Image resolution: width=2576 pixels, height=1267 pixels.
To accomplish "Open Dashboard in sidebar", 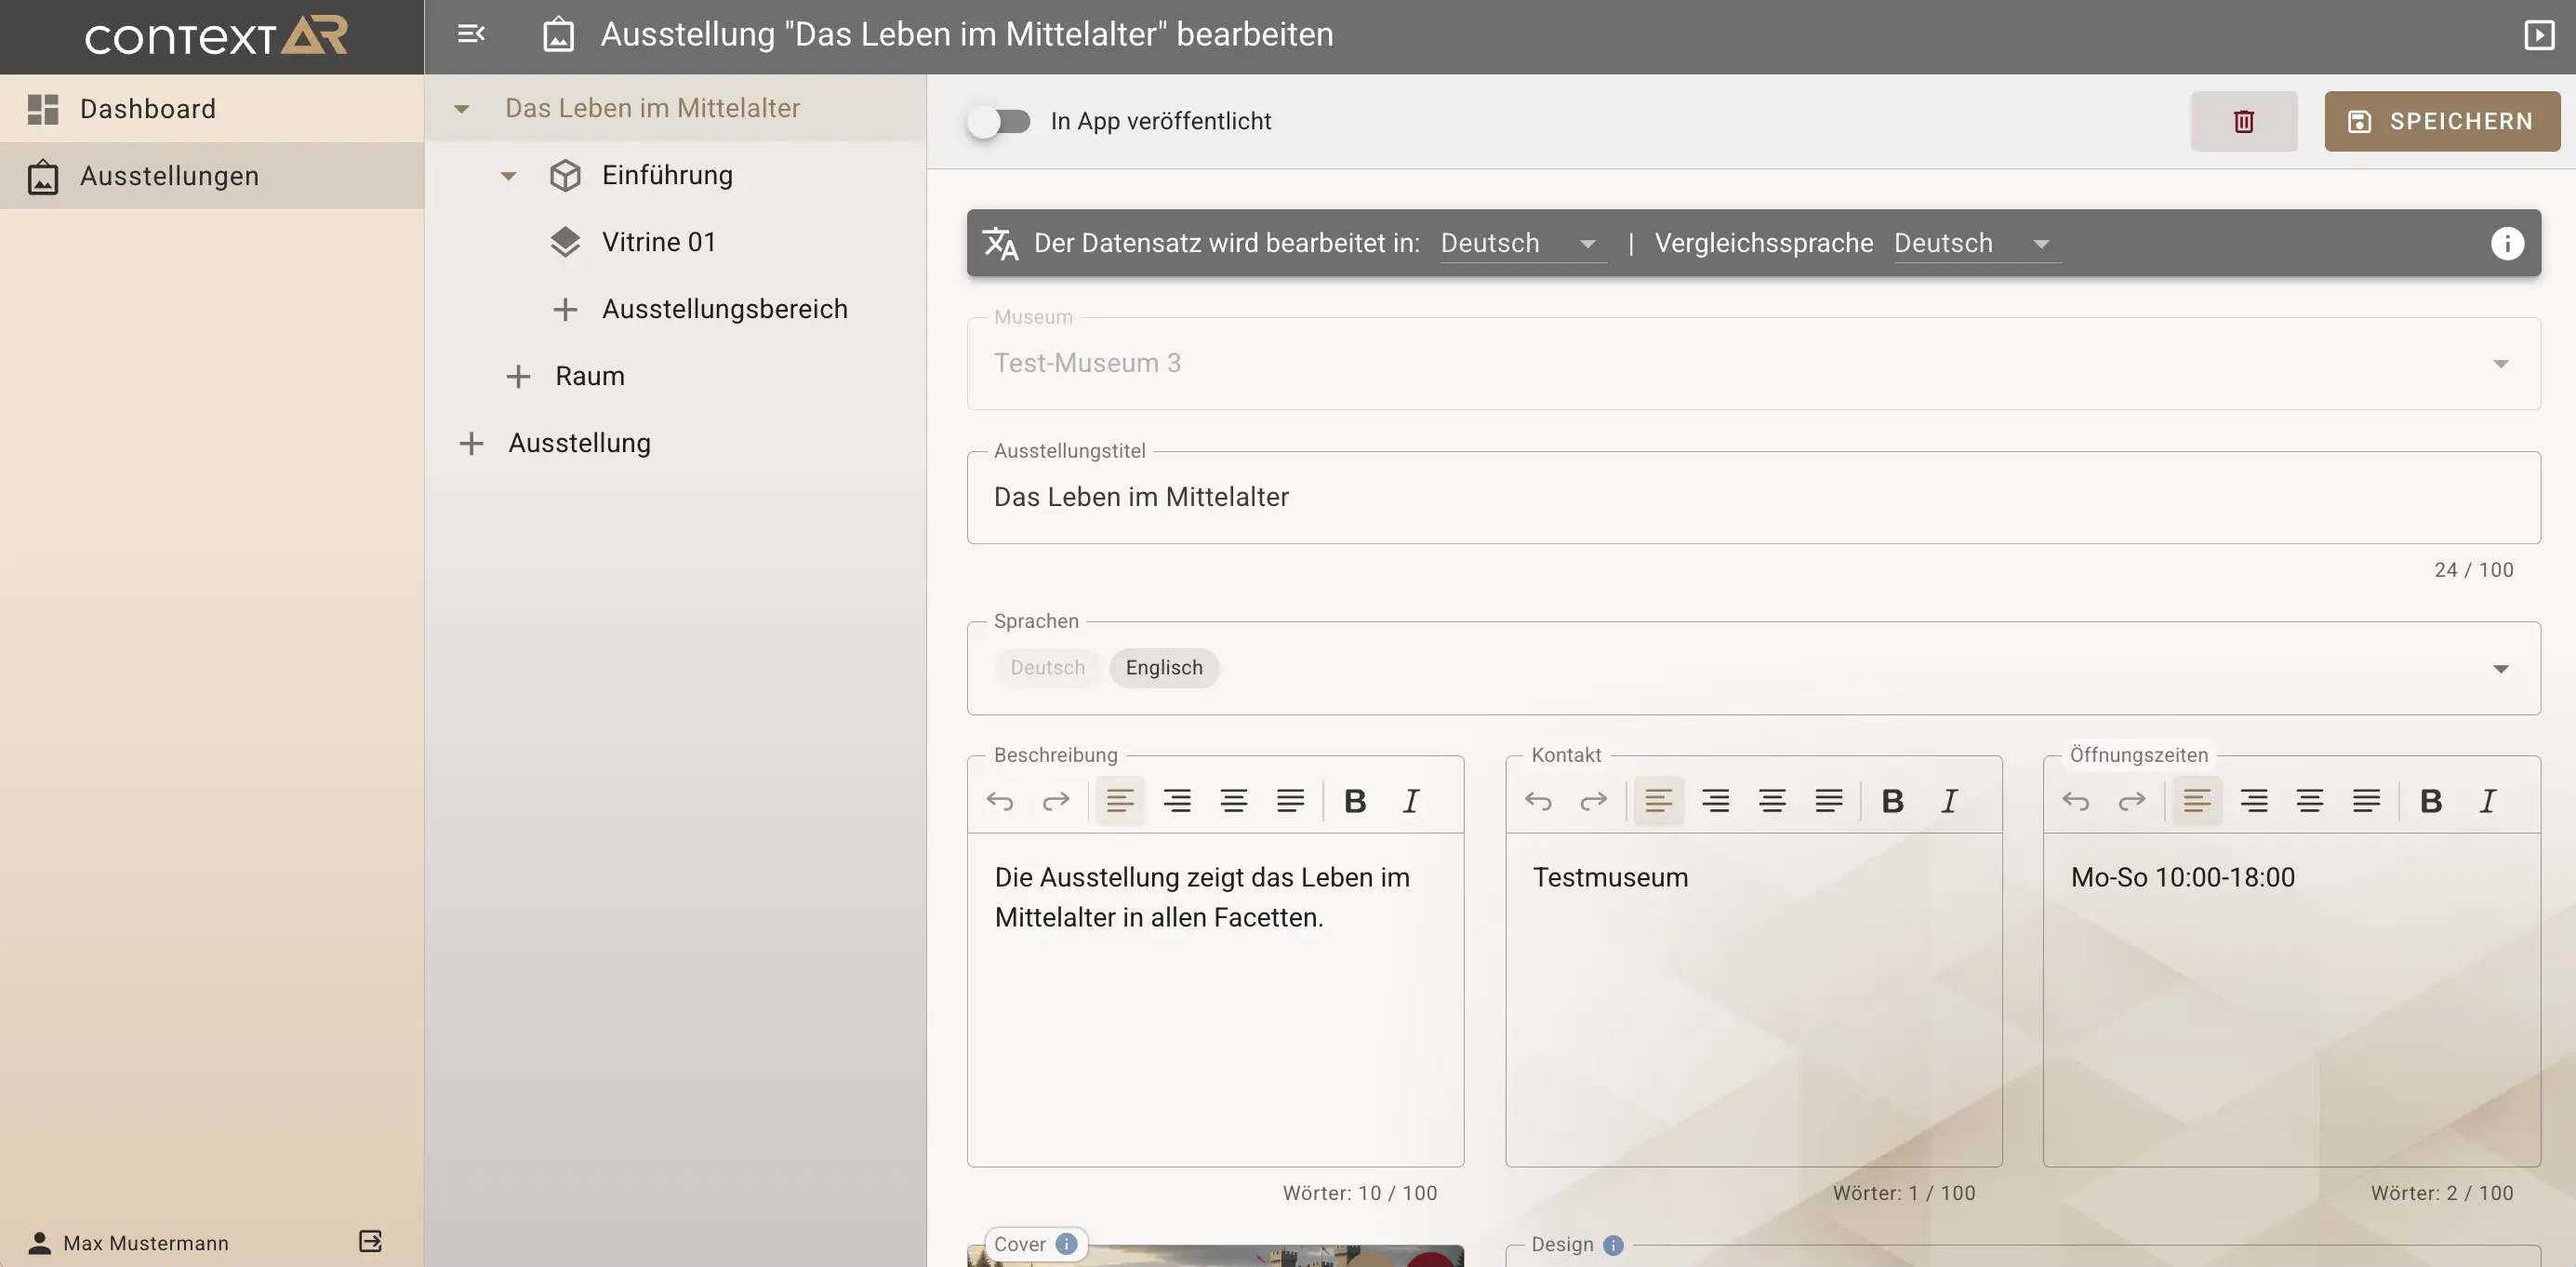I will click(x=148, y=108).
